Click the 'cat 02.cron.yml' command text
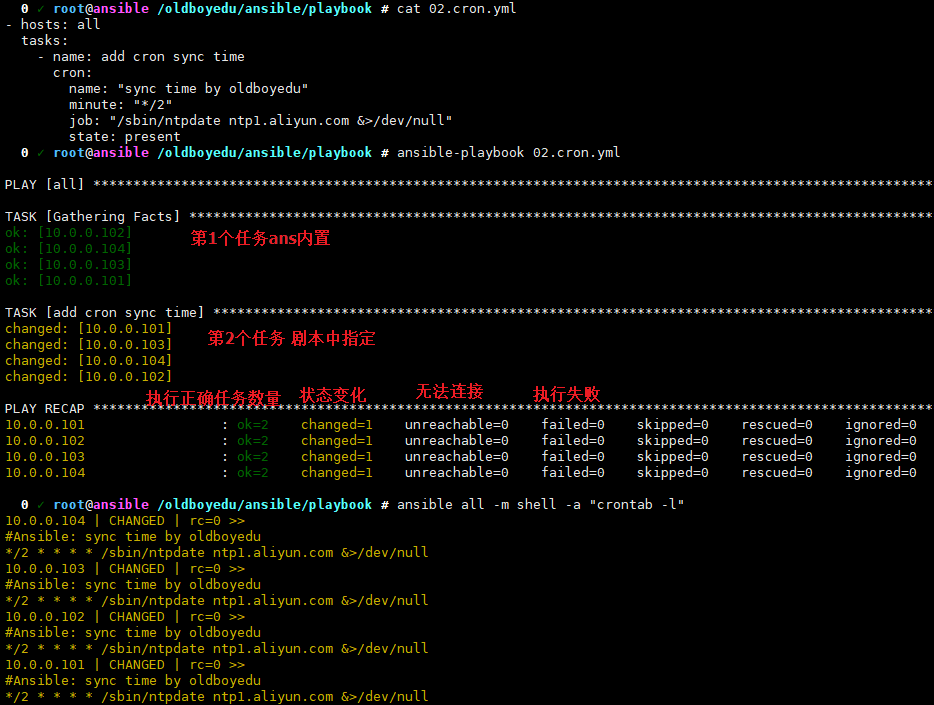Viewport: 934px width, 705px height. pyautogui.click(x=456, y=8)
